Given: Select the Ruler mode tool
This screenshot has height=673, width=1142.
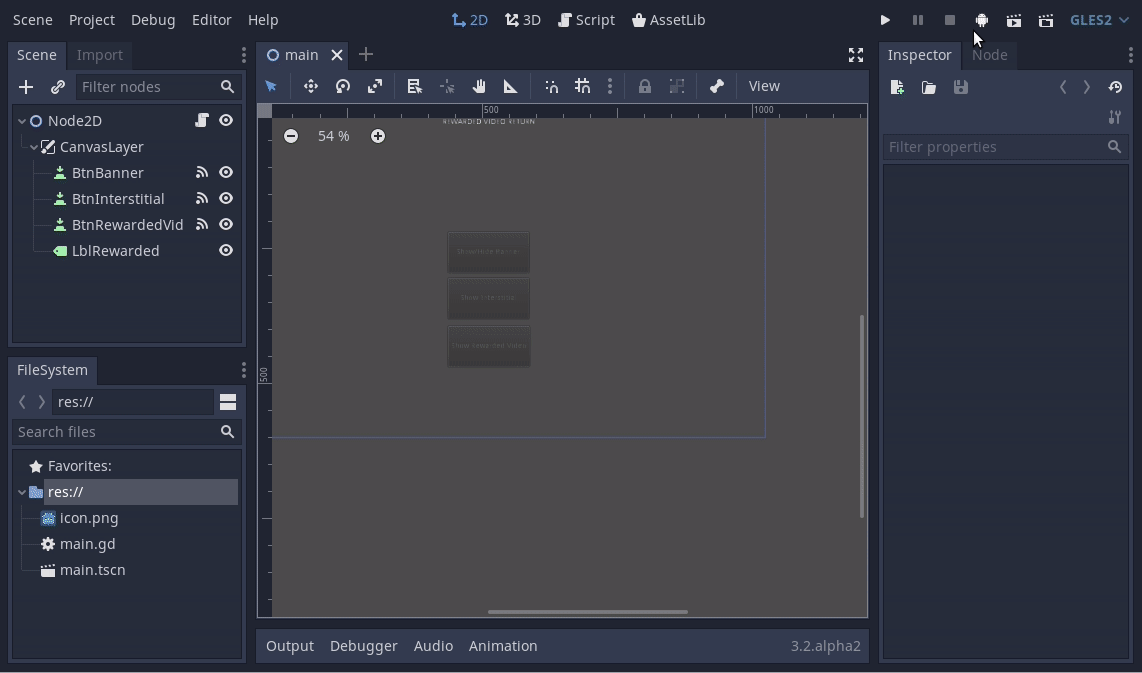Looking at the screenshot, I should (510, 86).
